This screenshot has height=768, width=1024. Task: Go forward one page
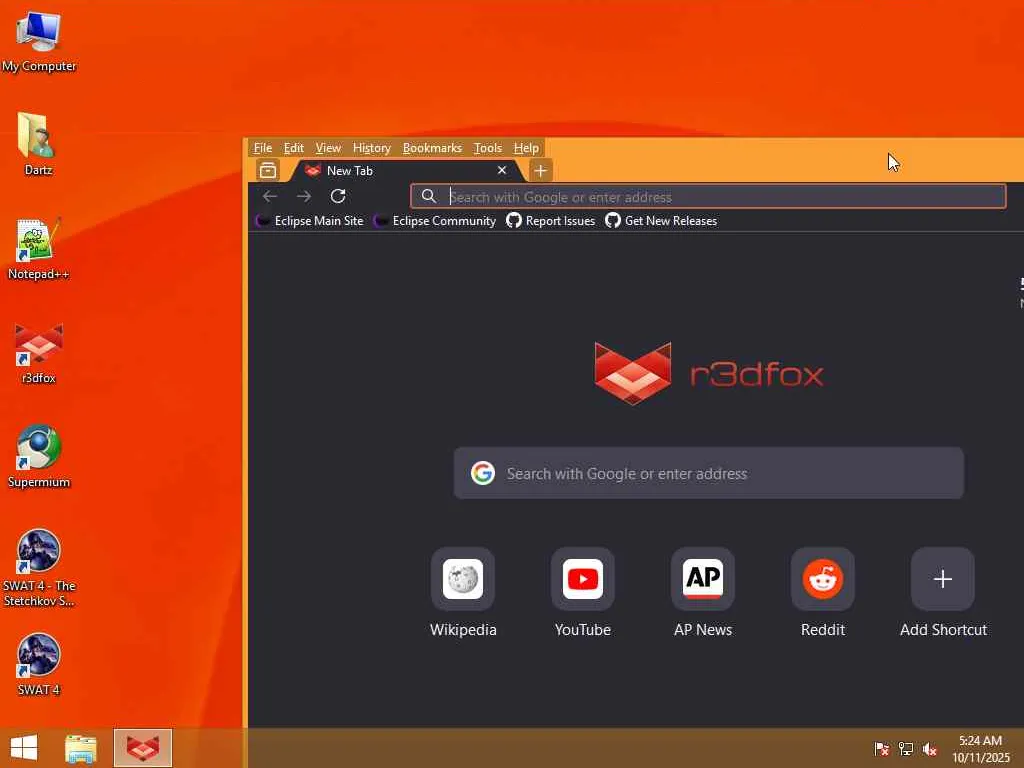[304, 196]
